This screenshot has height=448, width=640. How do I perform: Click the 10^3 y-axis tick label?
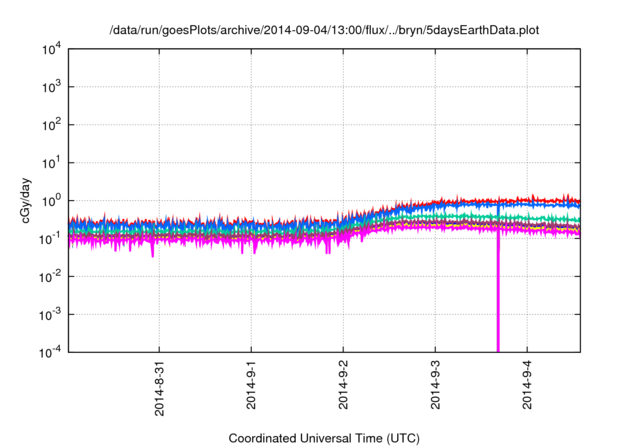click(51, 87)
